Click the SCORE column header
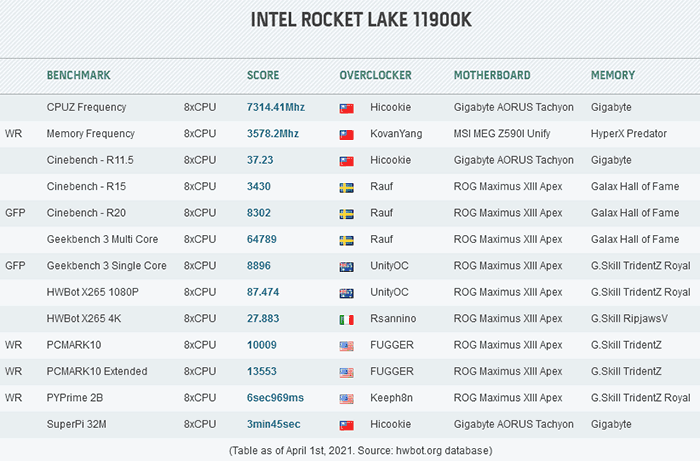Image resolution: width=700 pixels, height=461 pixels. (x=263, y=75)
